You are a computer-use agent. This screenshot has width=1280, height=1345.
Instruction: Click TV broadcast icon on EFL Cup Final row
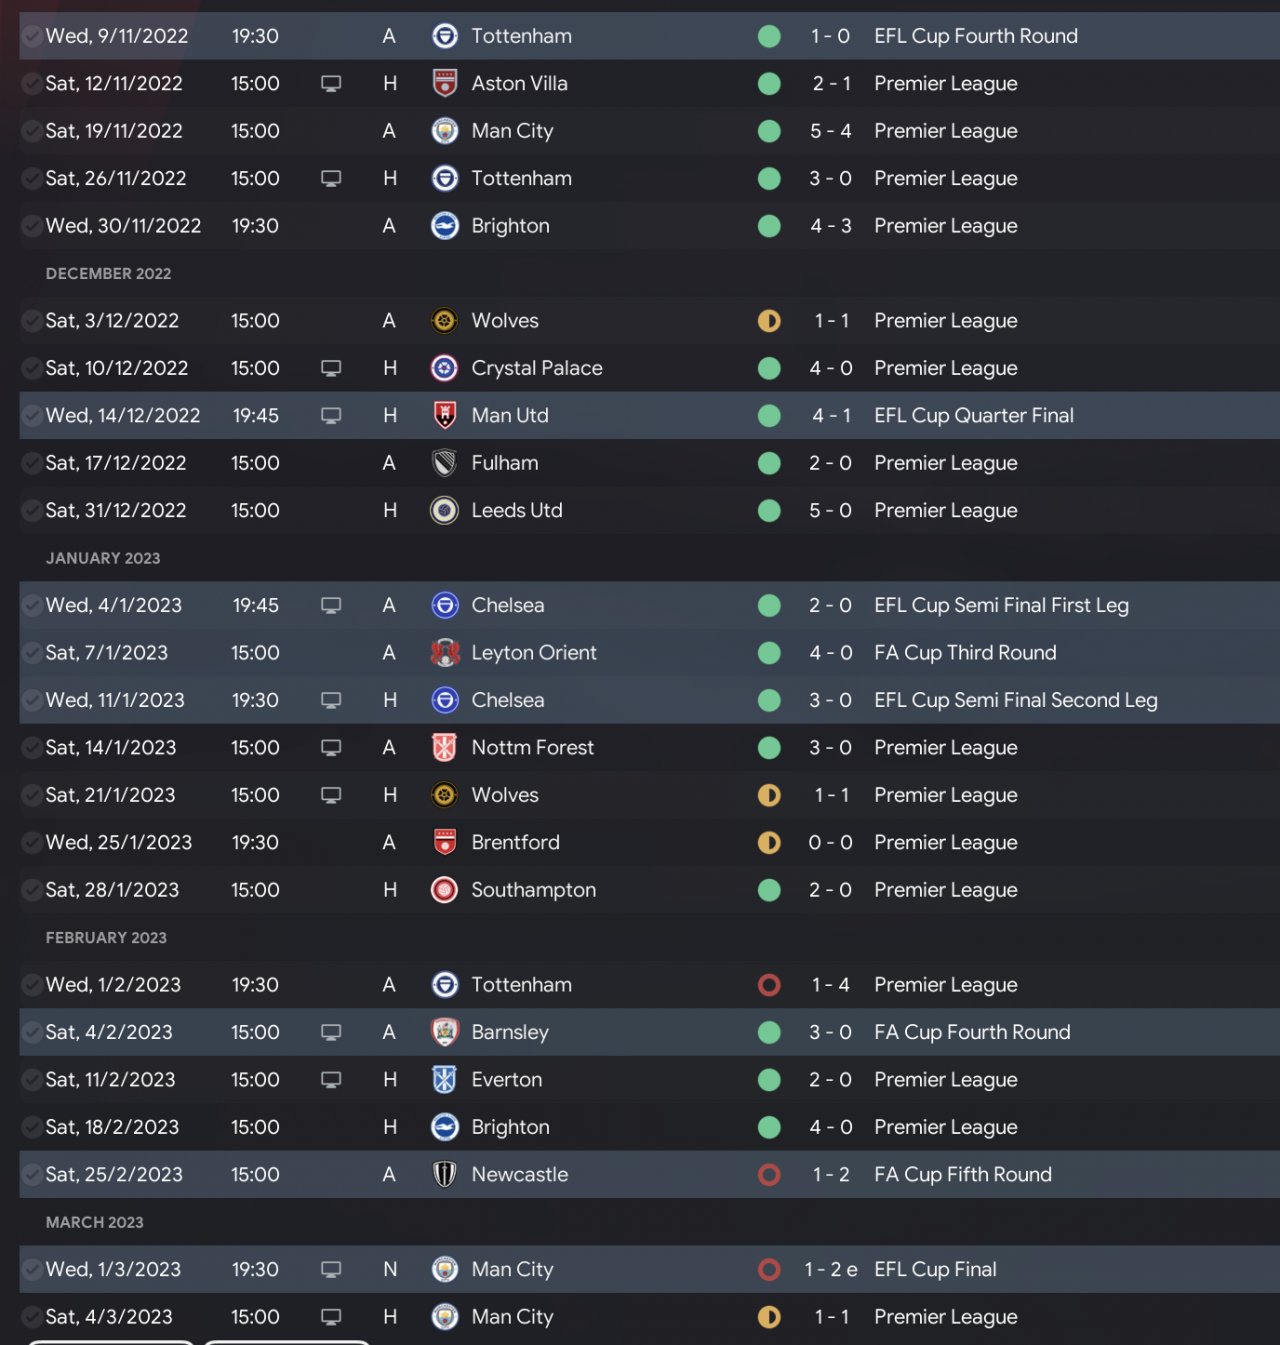(331, 1269)
